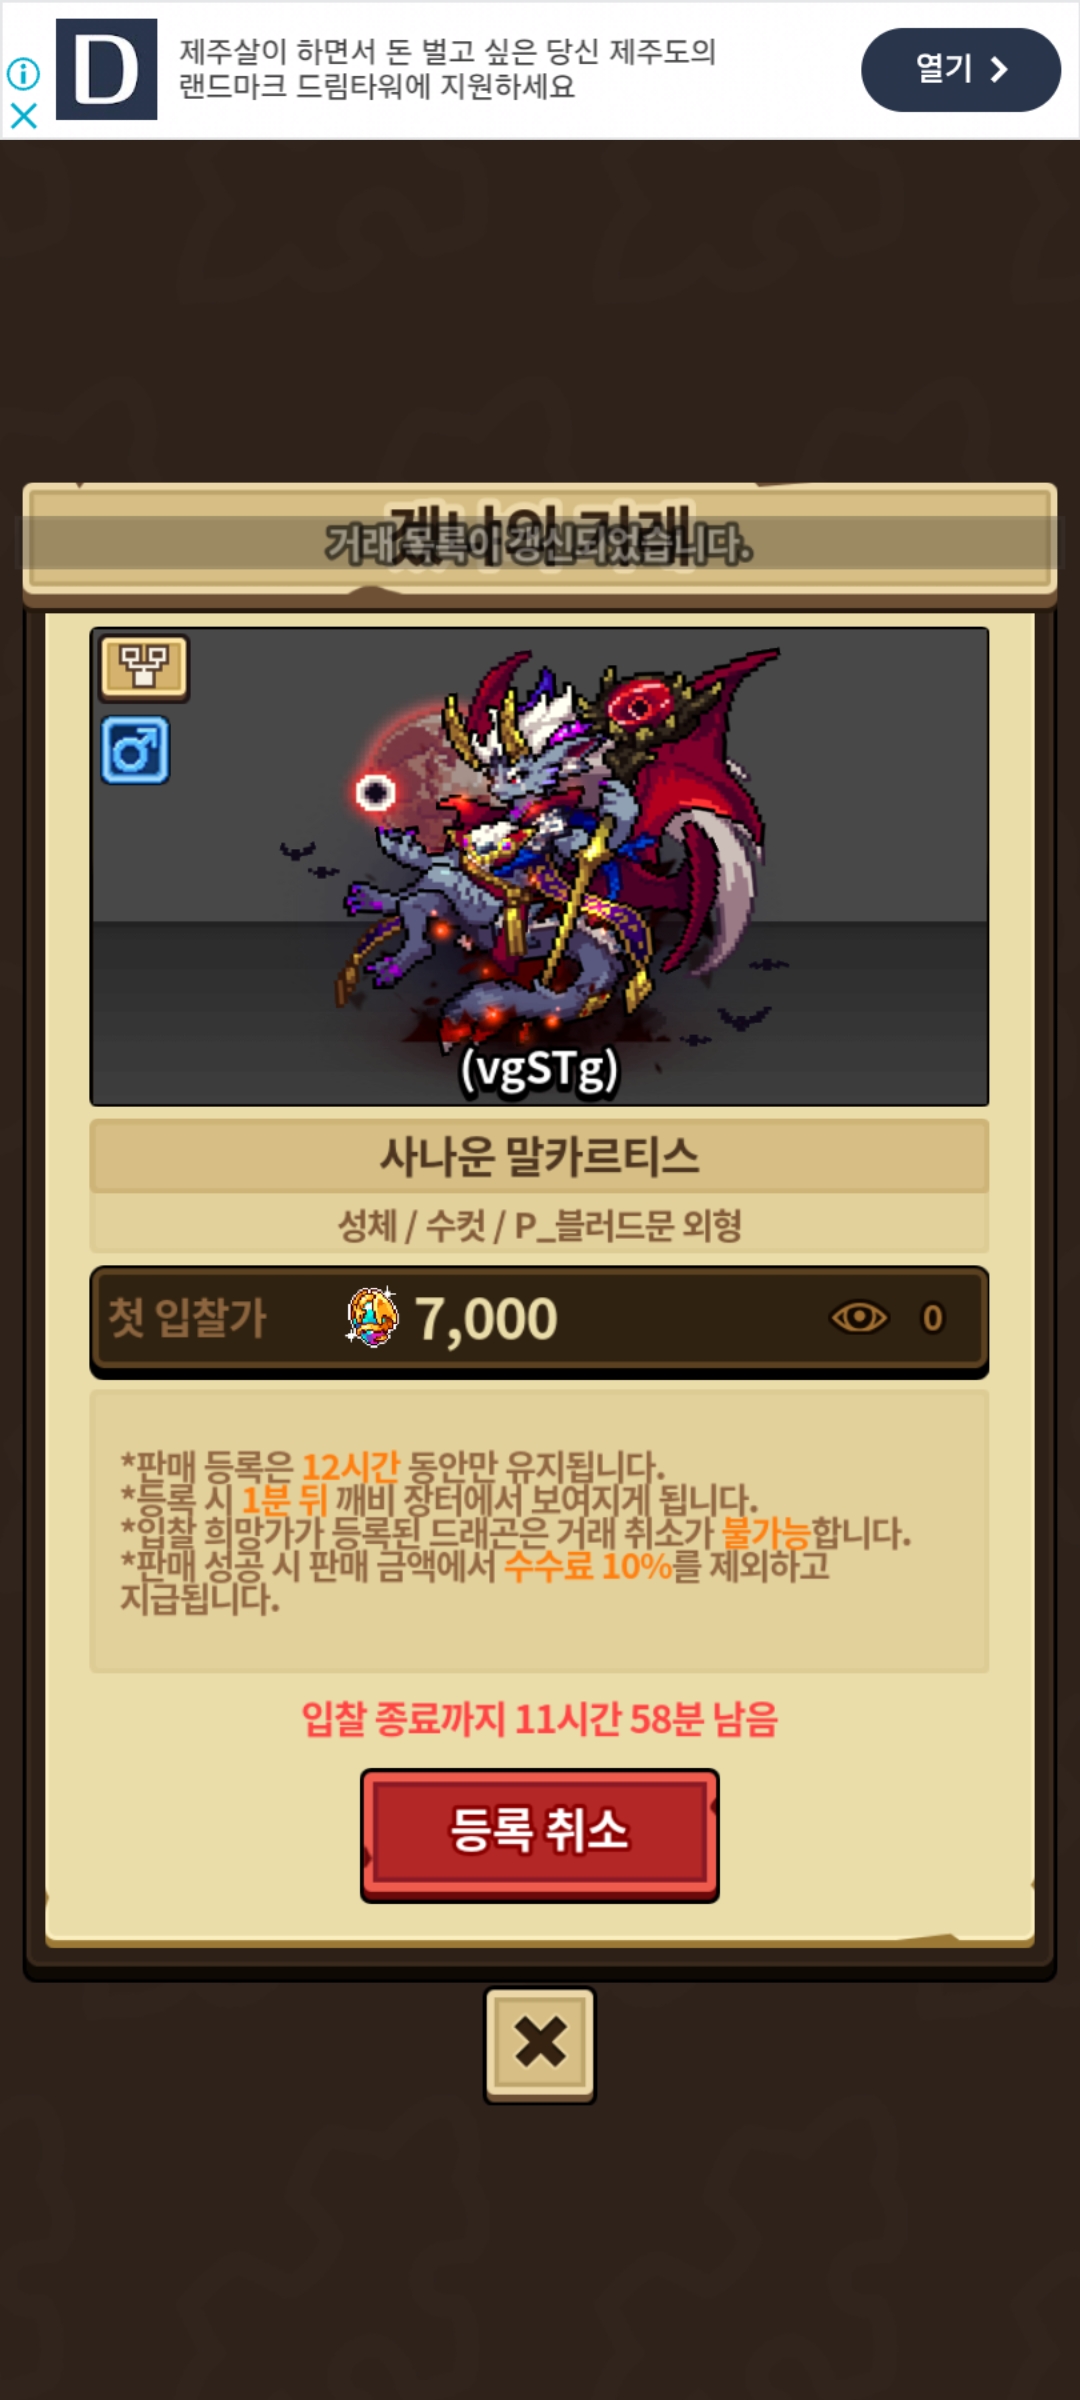Click the red 등록 취소 button

[x=539, y=1835]
